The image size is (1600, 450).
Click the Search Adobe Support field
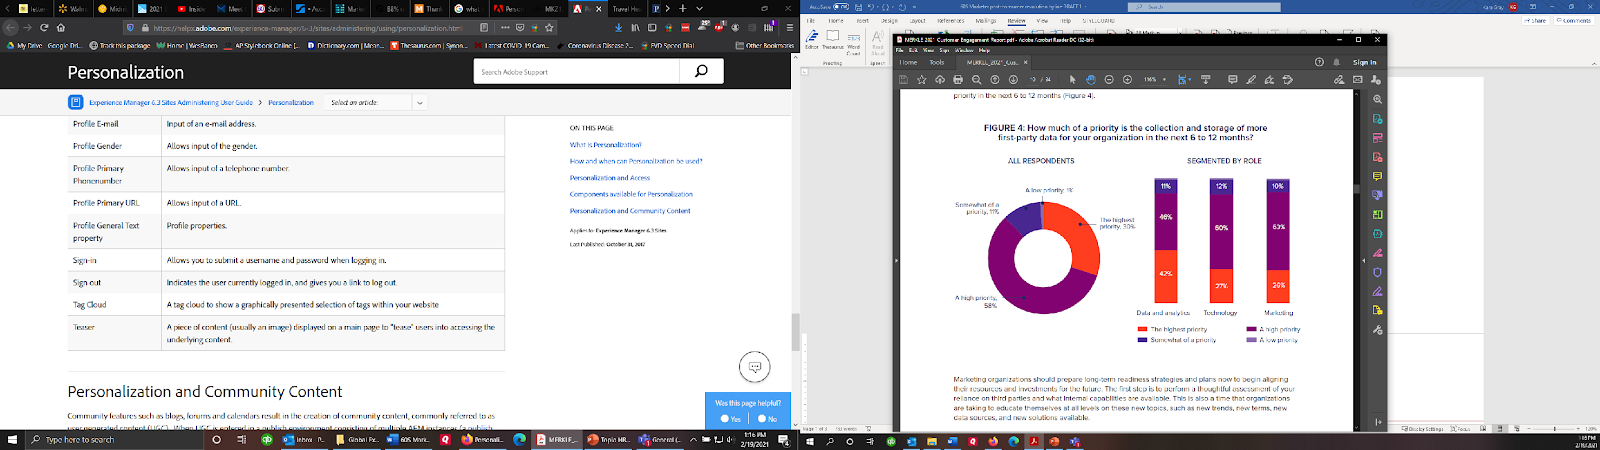point(577,71)
